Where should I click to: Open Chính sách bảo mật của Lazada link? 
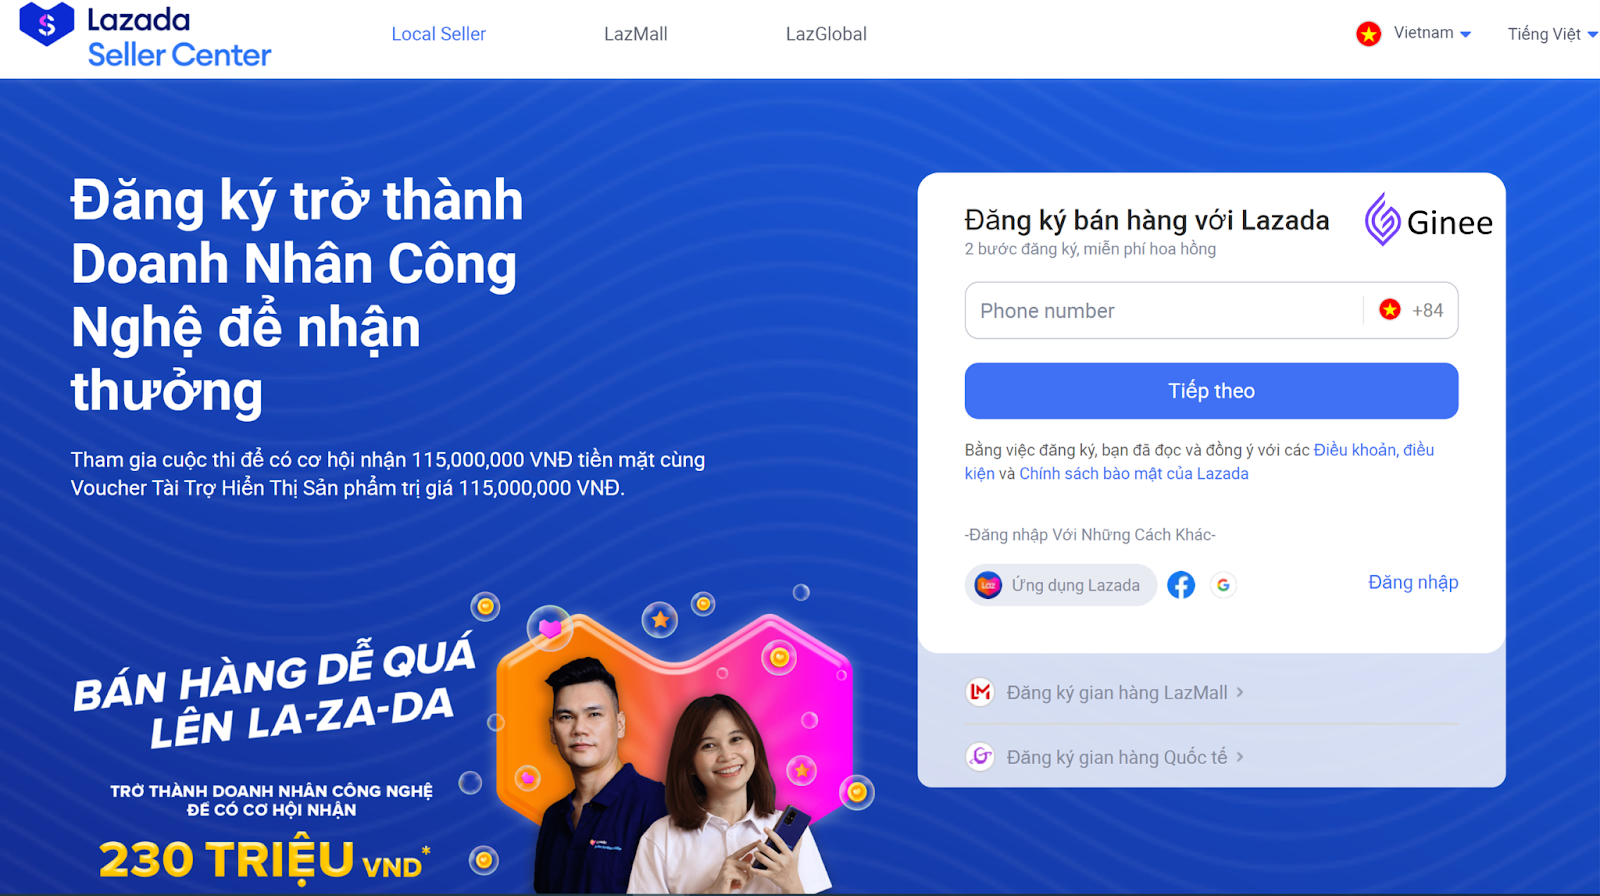point(1134,474)
